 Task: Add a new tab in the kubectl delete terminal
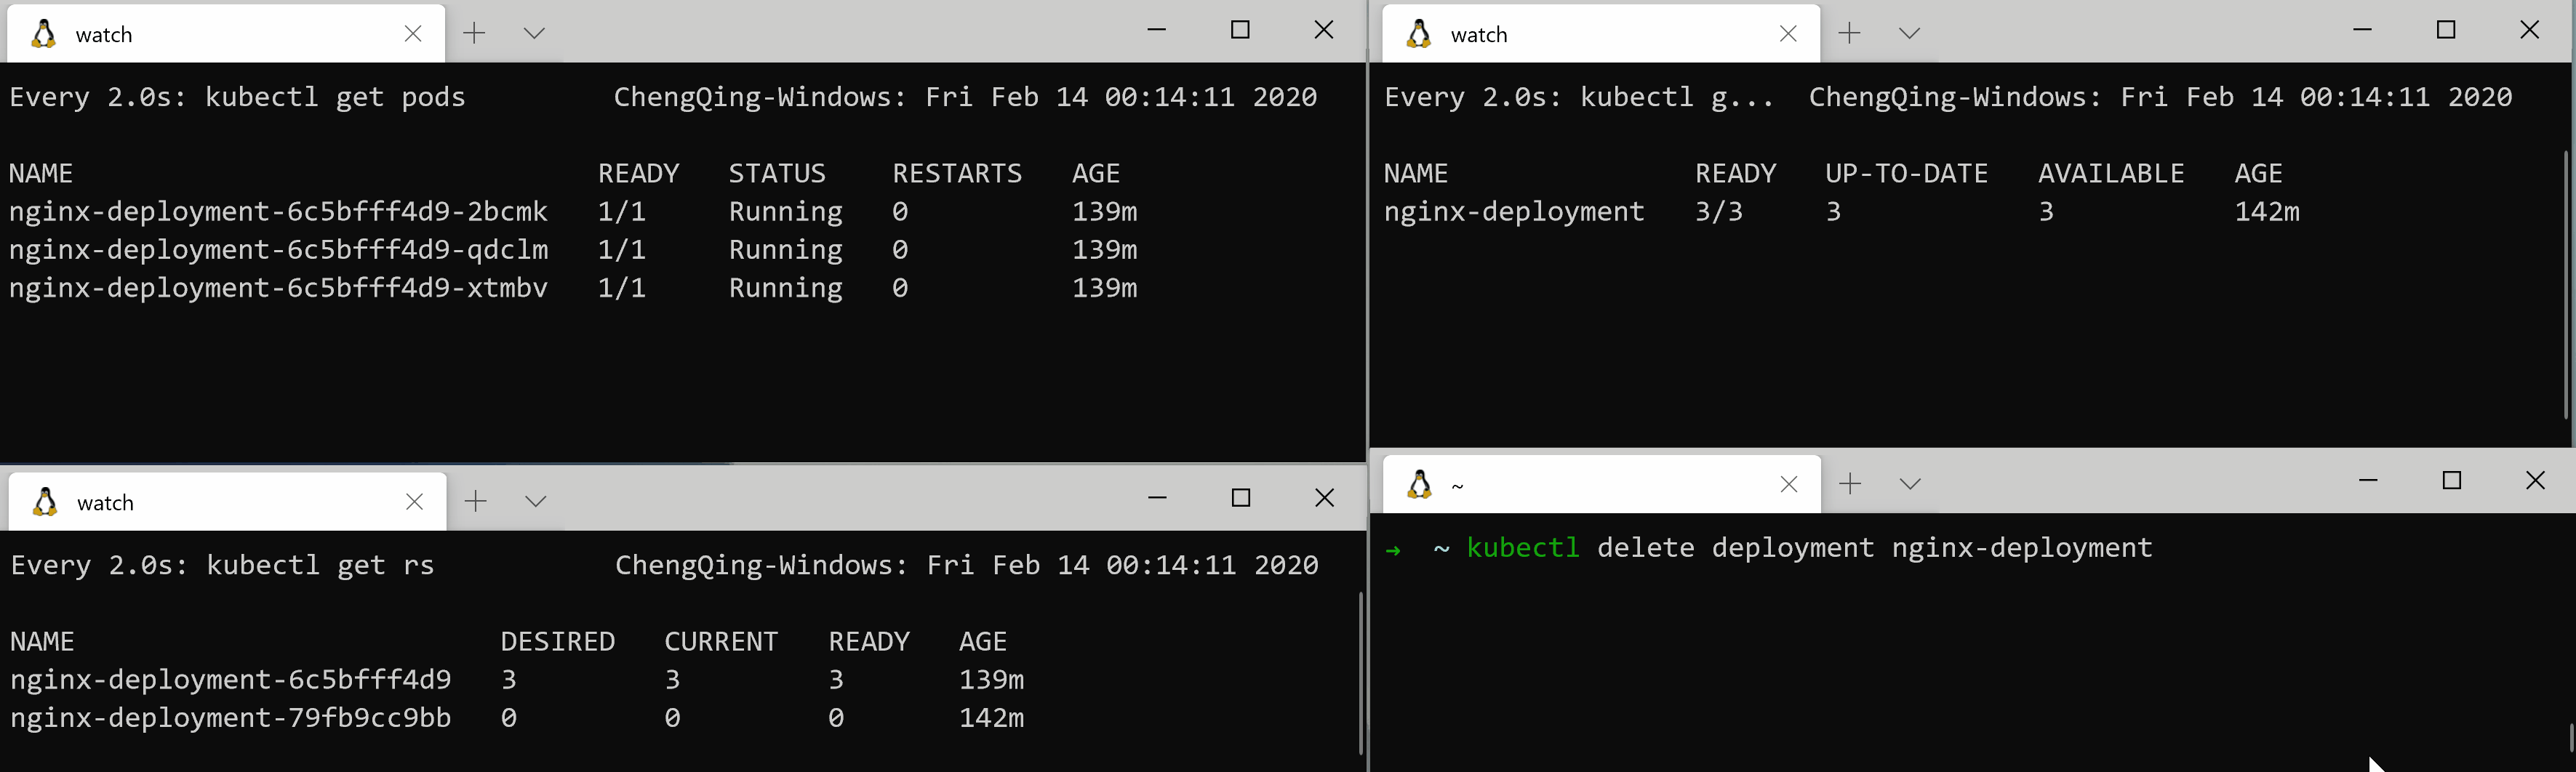click(x=1850, y=484)
